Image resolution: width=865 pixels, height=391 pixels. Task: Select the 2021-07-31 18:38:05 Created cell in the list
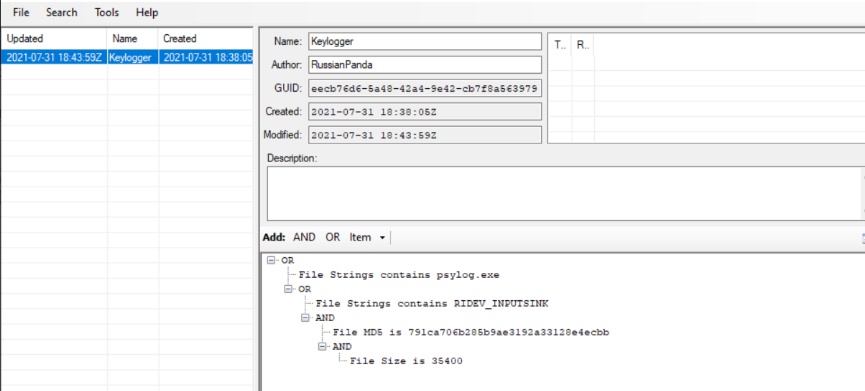(x=207, y=57)
